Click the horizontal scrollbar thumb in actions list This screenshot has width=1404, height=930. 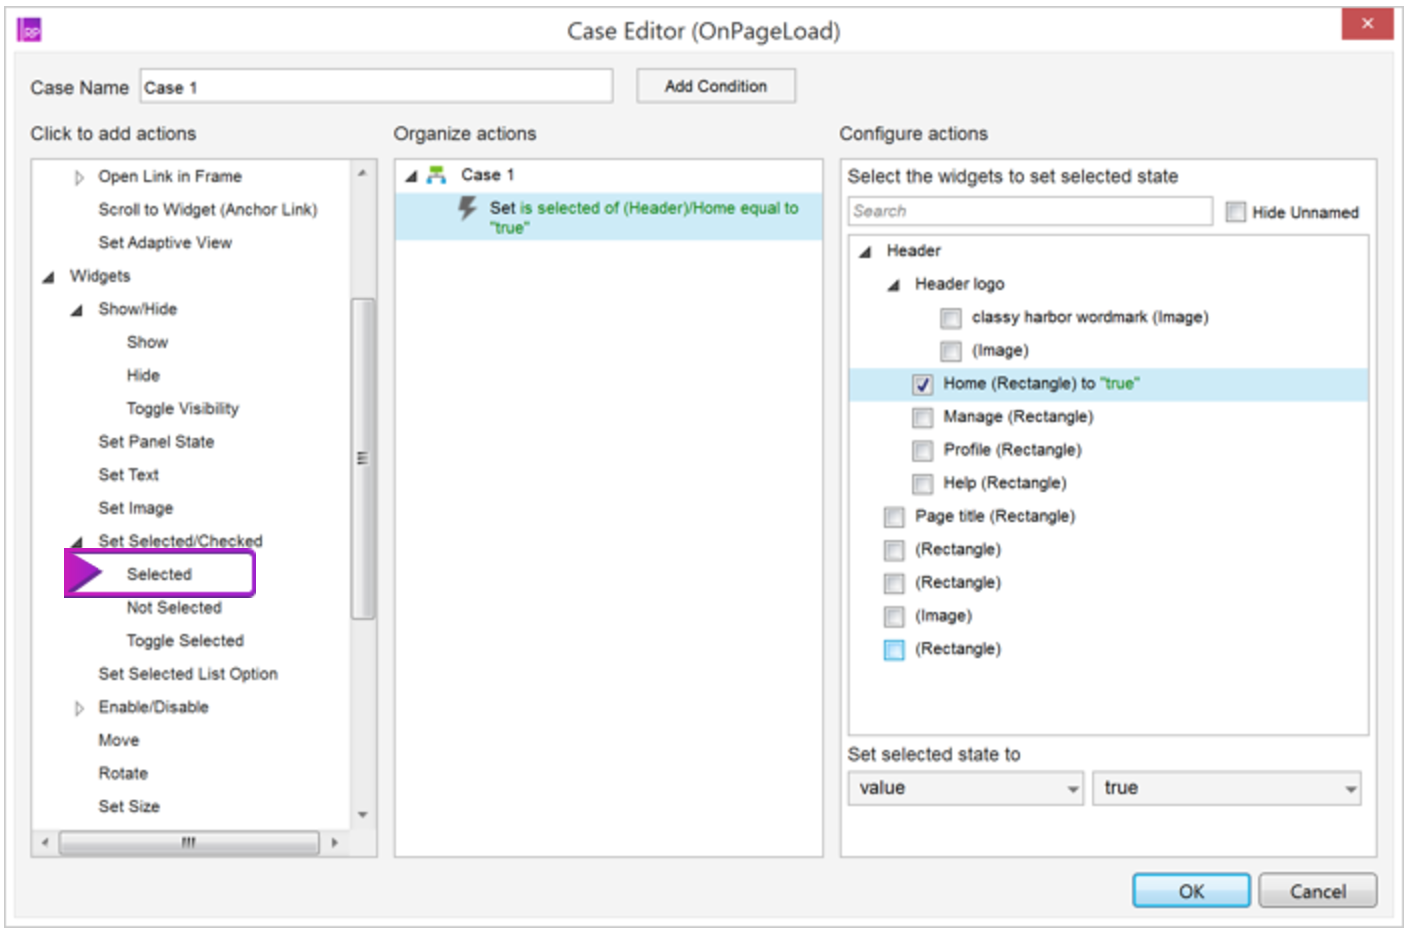coord(189,843)
